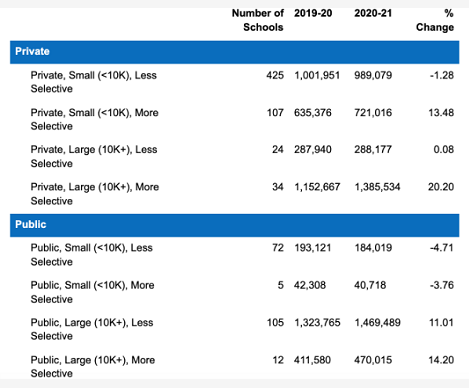The height and width of the screenshot is (388, 469).
Task: Click the 1,469,489 value in 2020-21
Action: click(377, 323)
